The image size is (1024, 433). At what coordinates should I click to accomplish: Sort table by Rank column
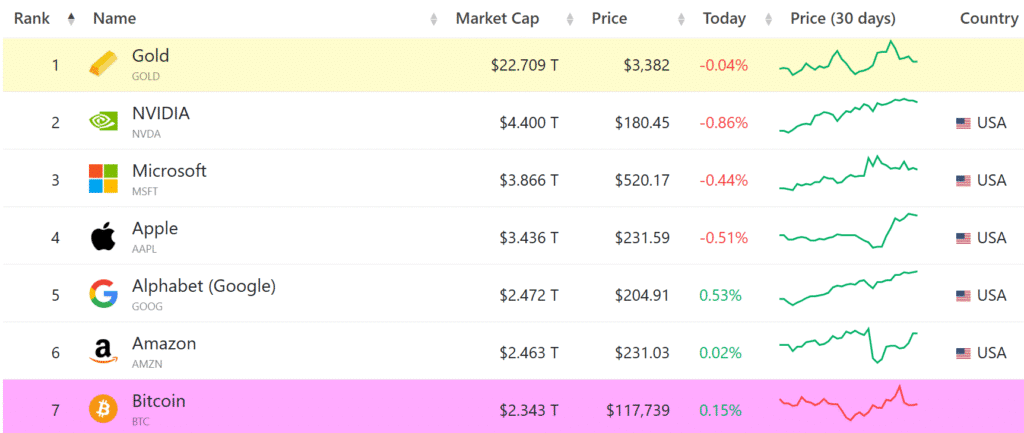pos(31,19)
